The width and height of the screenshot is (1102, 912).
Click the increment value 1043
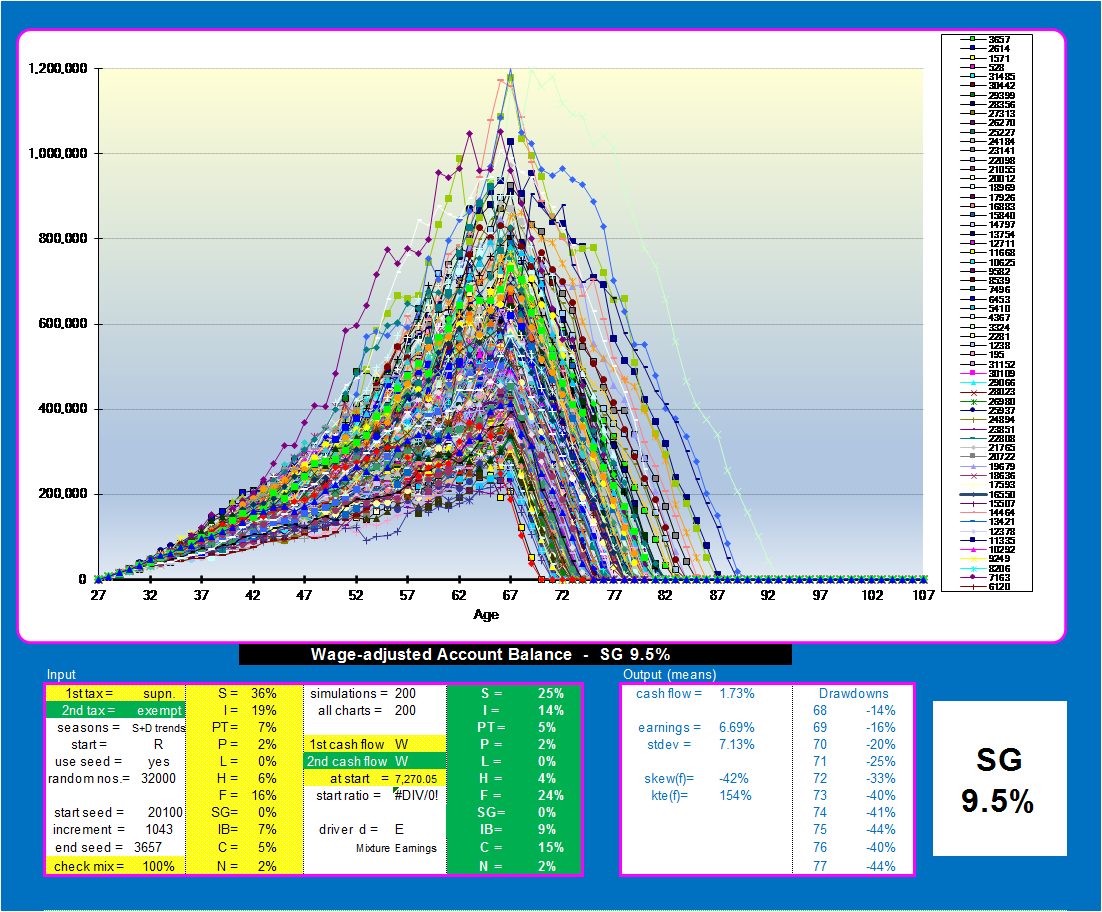coord(159,829)
